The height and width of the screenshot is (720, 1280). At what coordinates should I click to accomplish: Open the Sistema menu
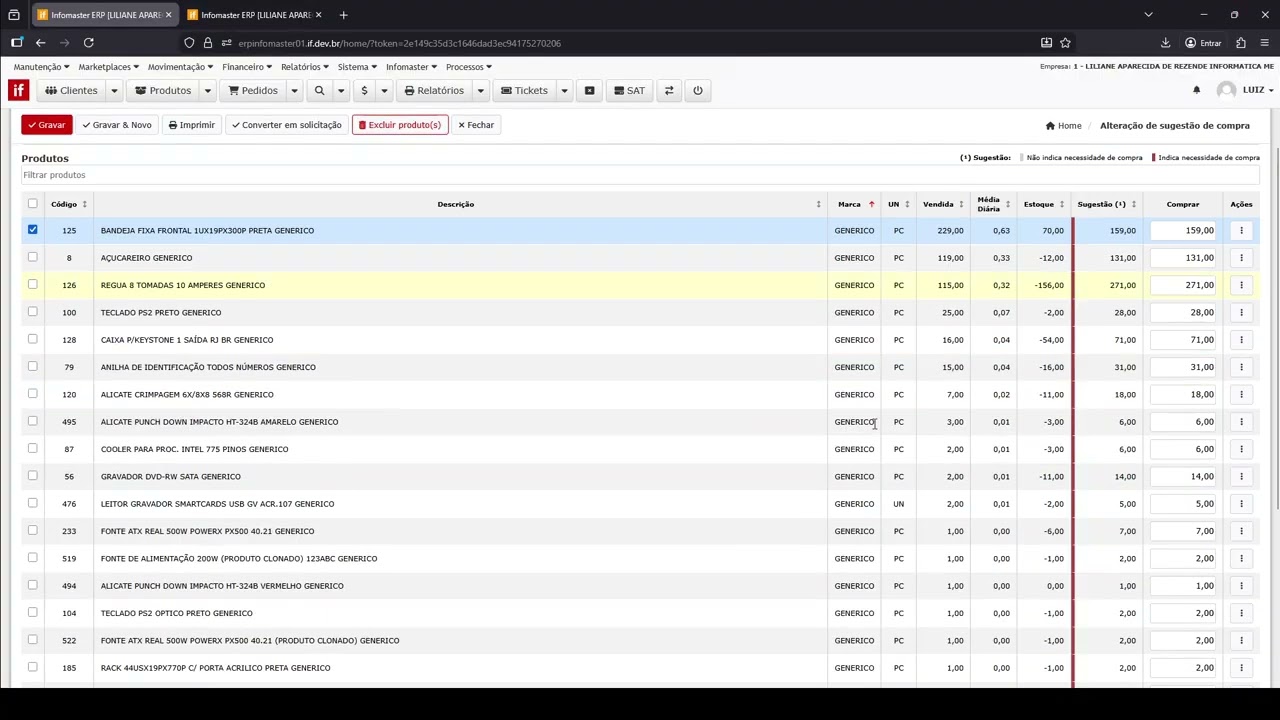357,67
